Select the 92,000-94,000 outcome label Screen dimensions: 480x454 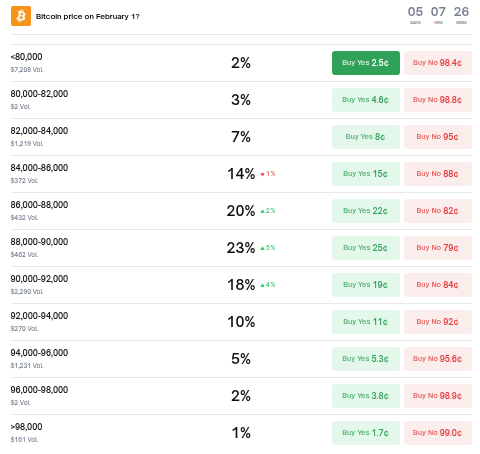pos(39,316)
